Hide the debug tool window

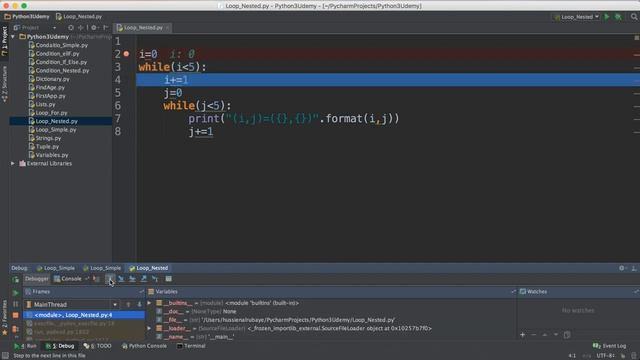(633, 268)
